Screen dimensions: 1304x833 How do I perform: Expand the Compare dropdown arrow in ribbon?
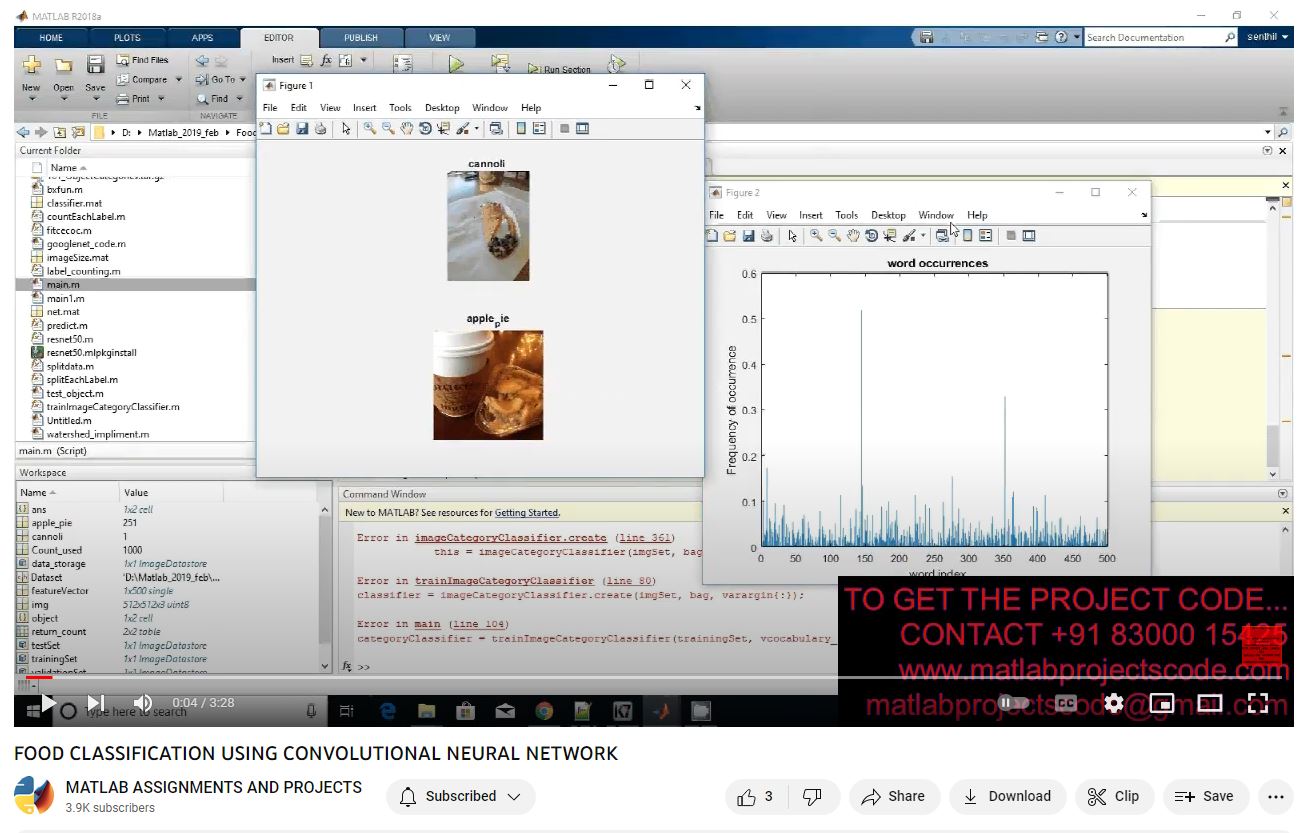179,80
